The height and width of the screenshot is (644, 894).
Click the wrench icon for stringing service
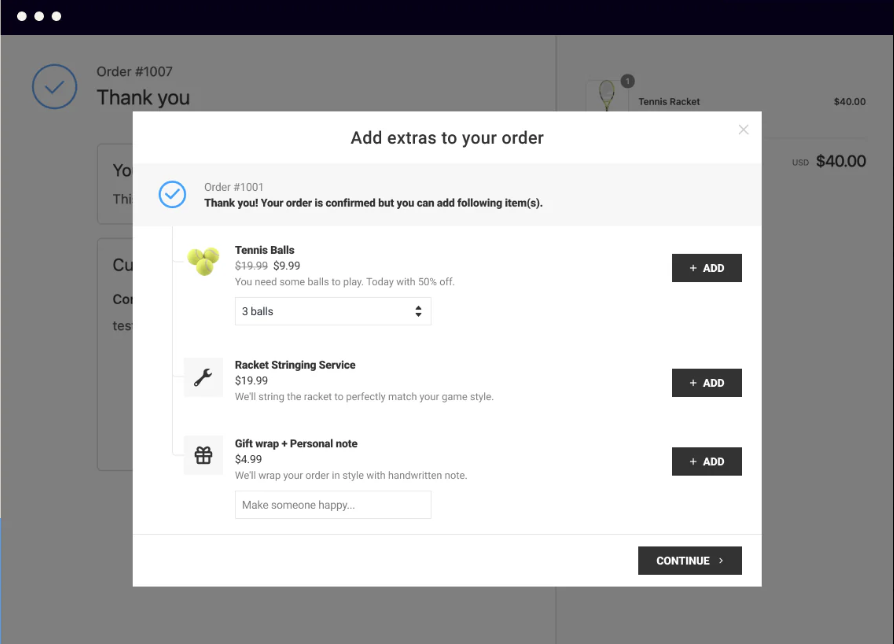[x=203, y=377]
